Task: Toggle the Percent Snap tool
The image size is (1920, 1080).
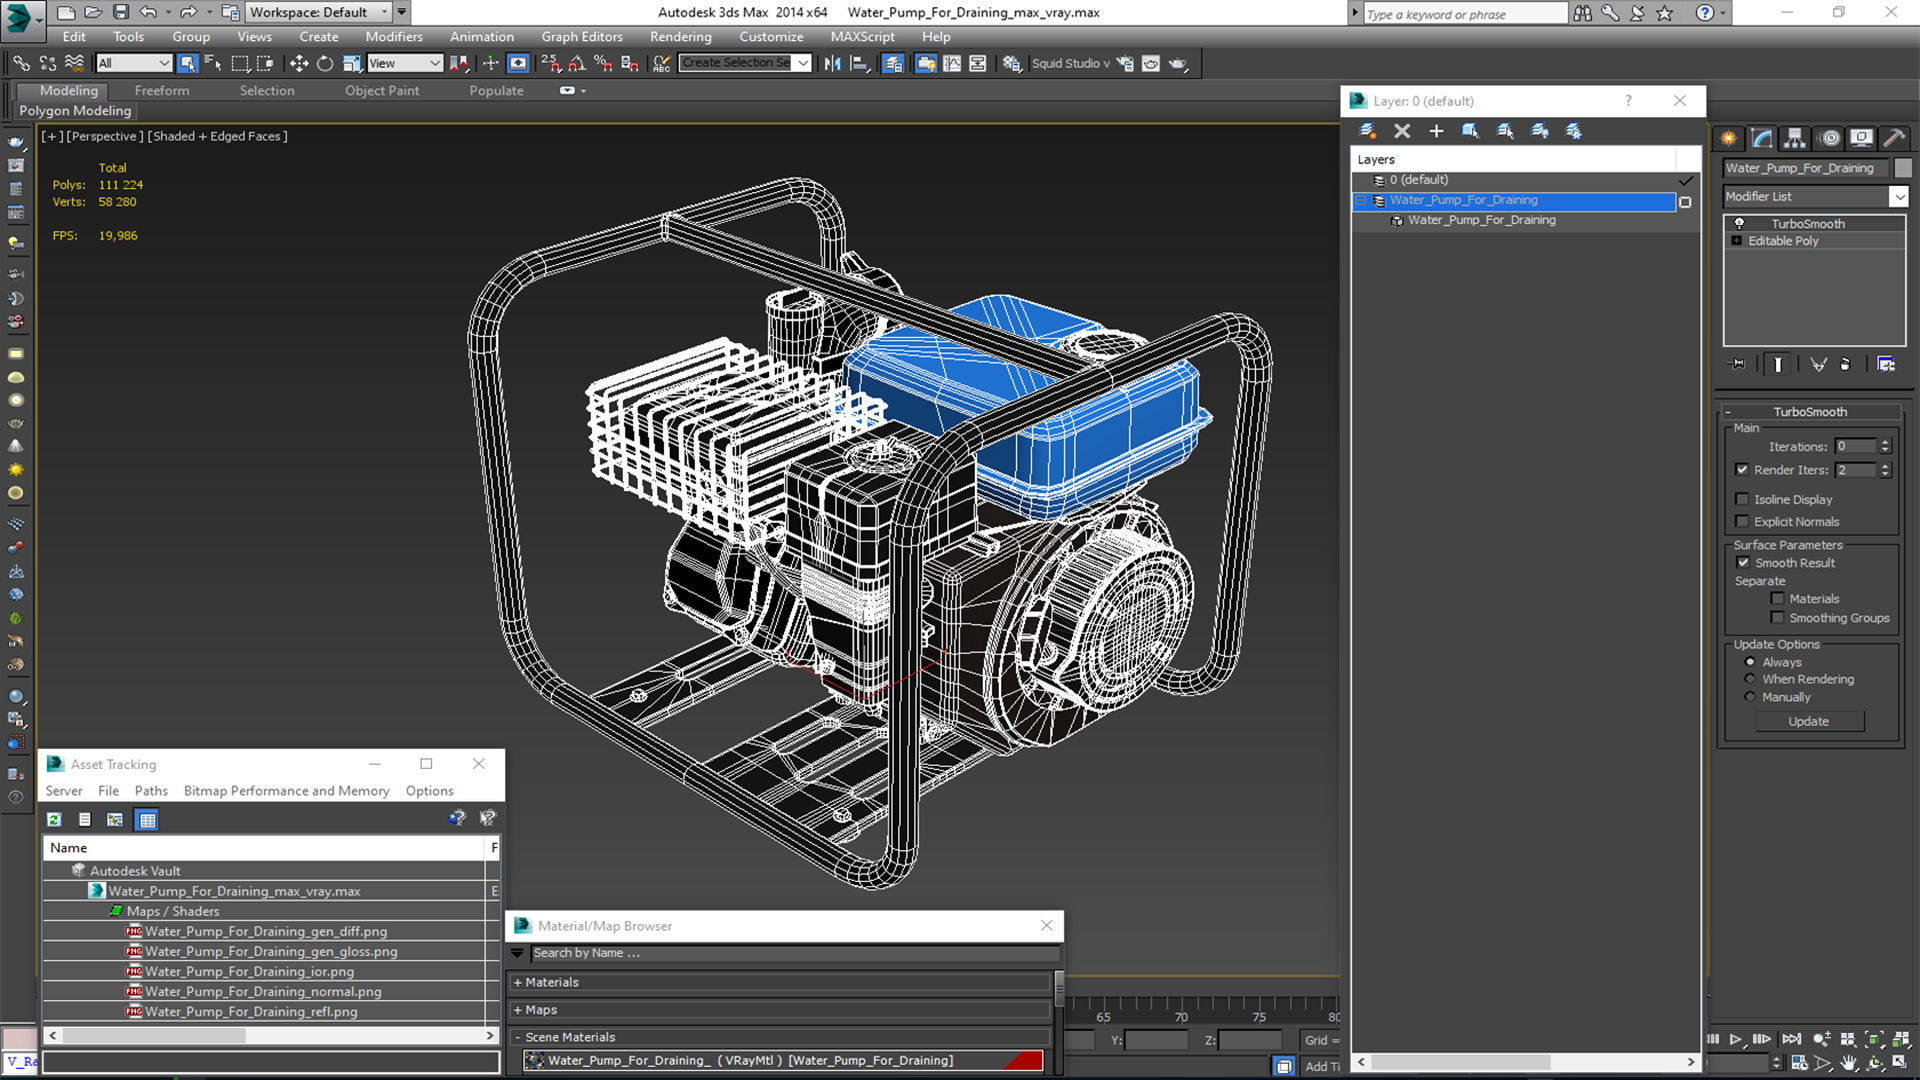Action: (603, 63)
